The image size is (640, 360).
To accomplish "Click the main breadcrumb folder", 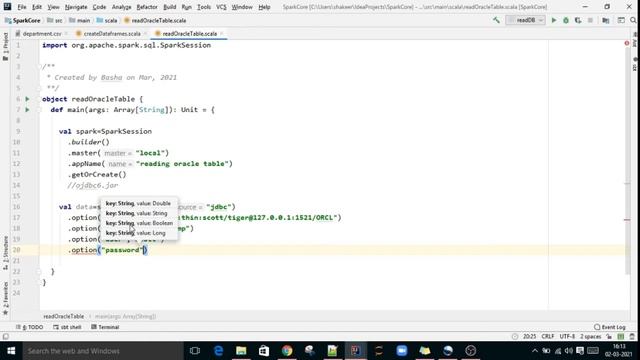I will click(x=80, y=20).
